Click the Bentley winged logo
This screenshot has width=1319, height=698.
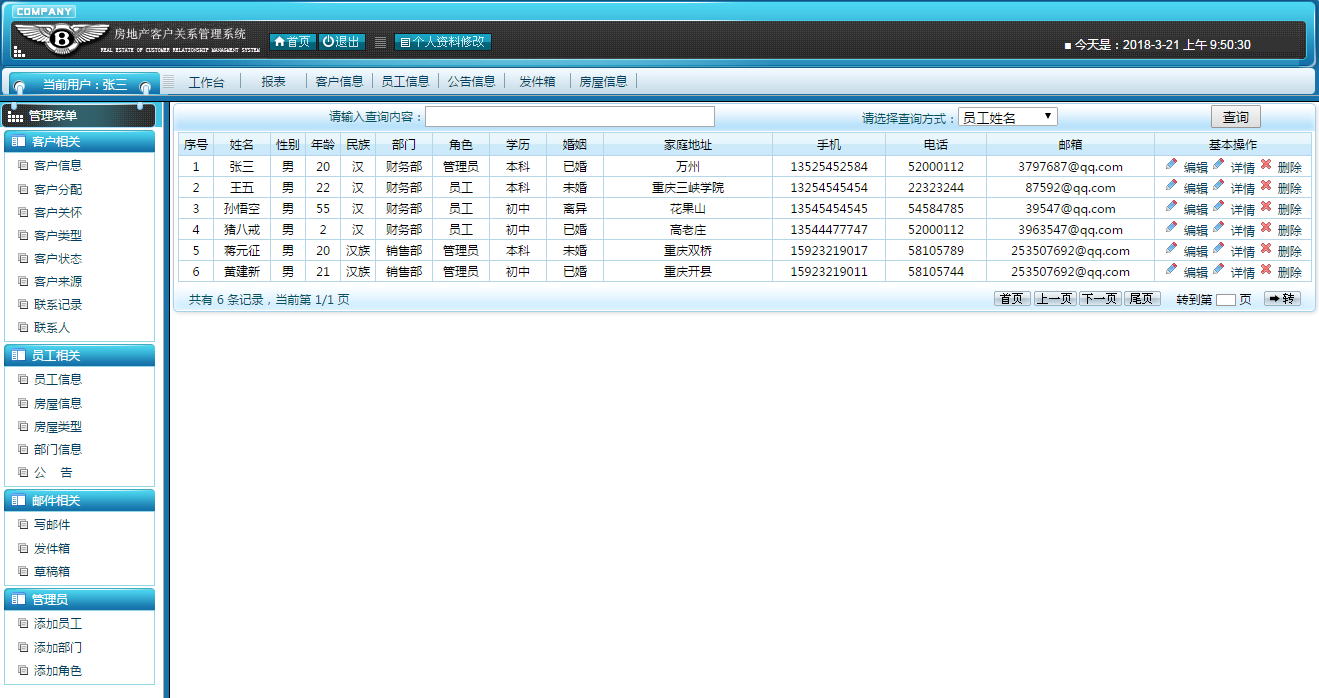click(x=61, y=39)
